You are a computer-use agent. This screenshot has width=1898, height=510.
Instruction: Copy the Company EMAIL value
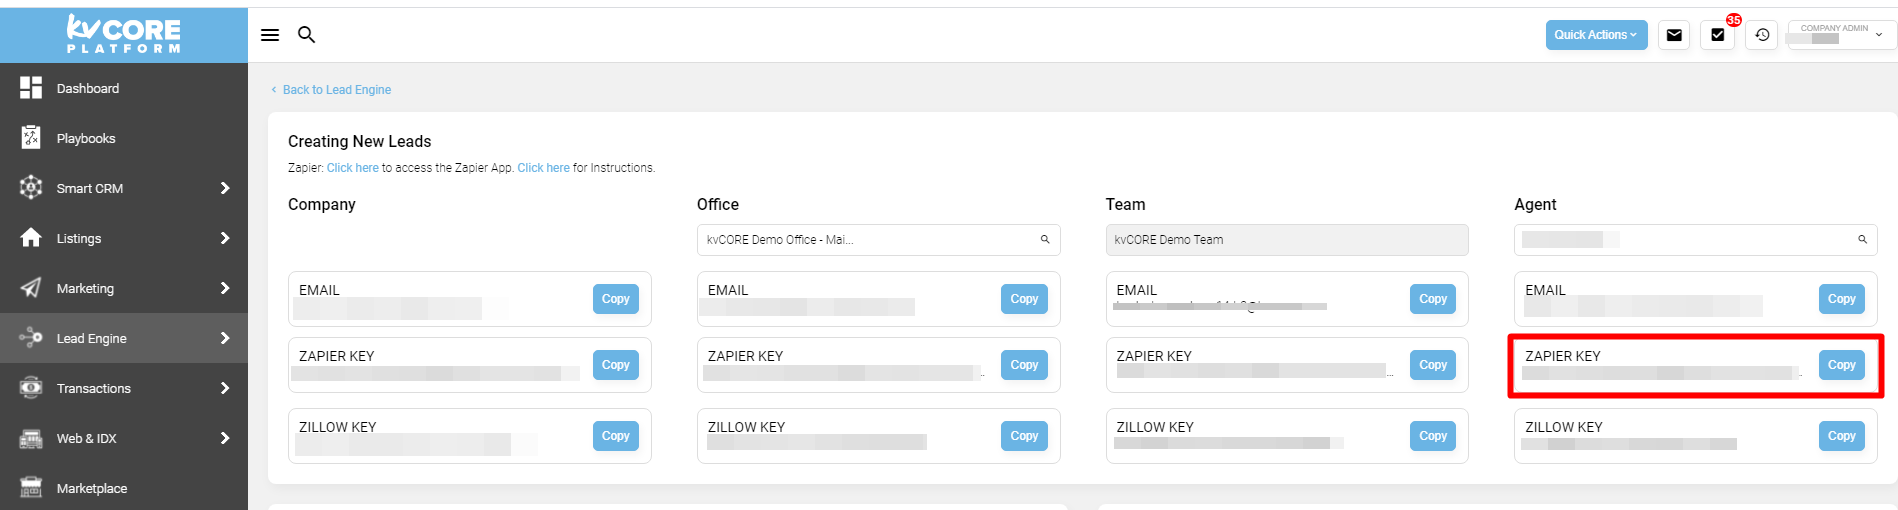(x=616, y=299)
